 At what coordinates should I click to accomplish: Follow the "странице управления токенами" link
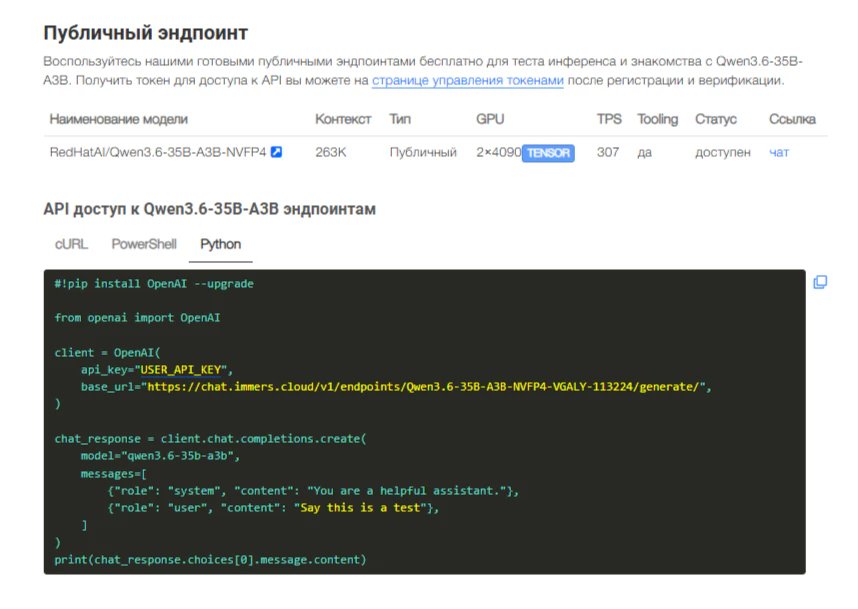pos(468,80)
